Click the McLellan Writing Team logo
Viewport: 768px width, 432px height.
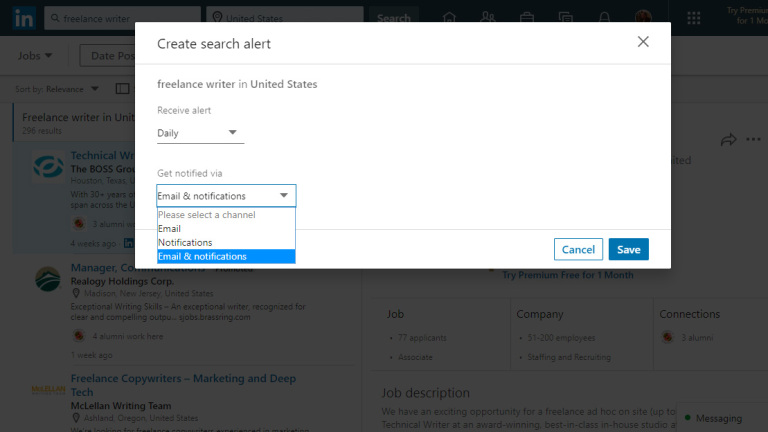pyautogui.click(x=48, y=390)
